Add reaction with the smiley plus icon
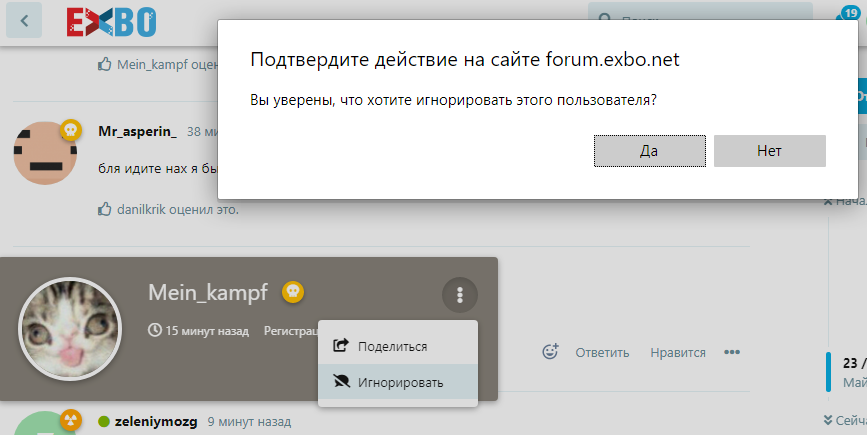This screenshot has height=435, width=867. coord(550,352)
